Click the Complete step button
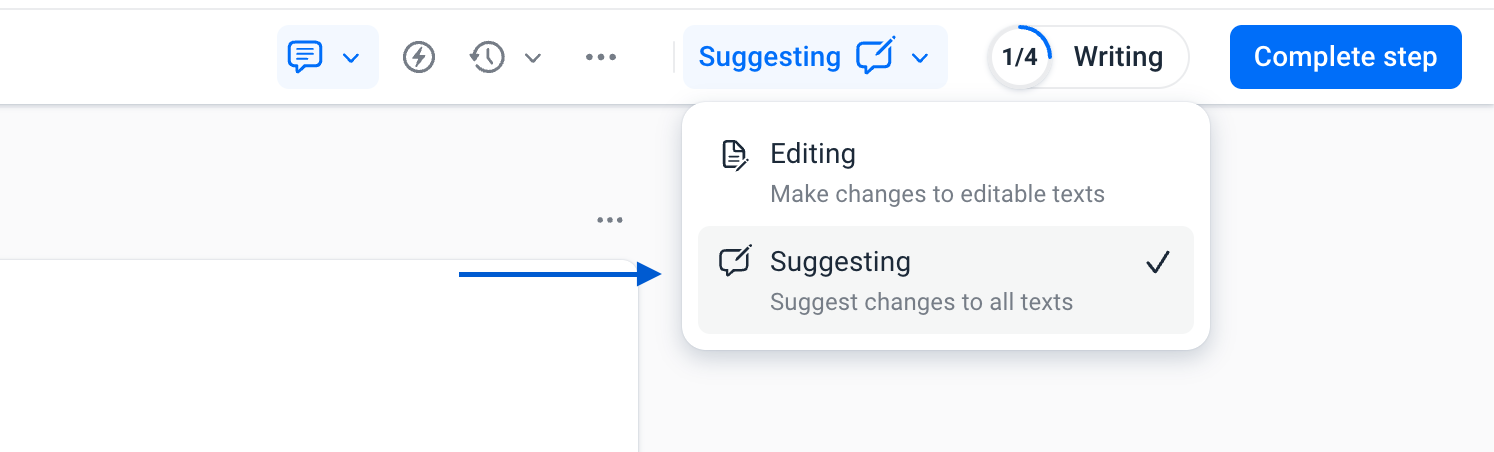Image resolution: width=1494 pixels, height=452 pixels. (x=1345, y=57)
